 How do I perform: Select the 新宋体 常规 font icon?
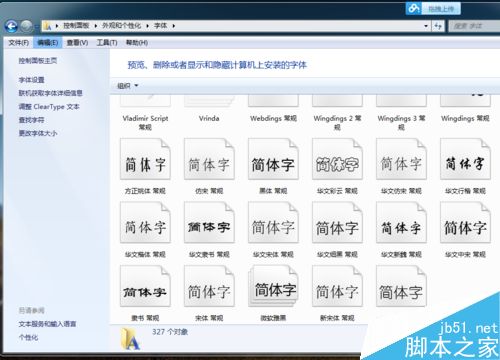click(337, 286)
